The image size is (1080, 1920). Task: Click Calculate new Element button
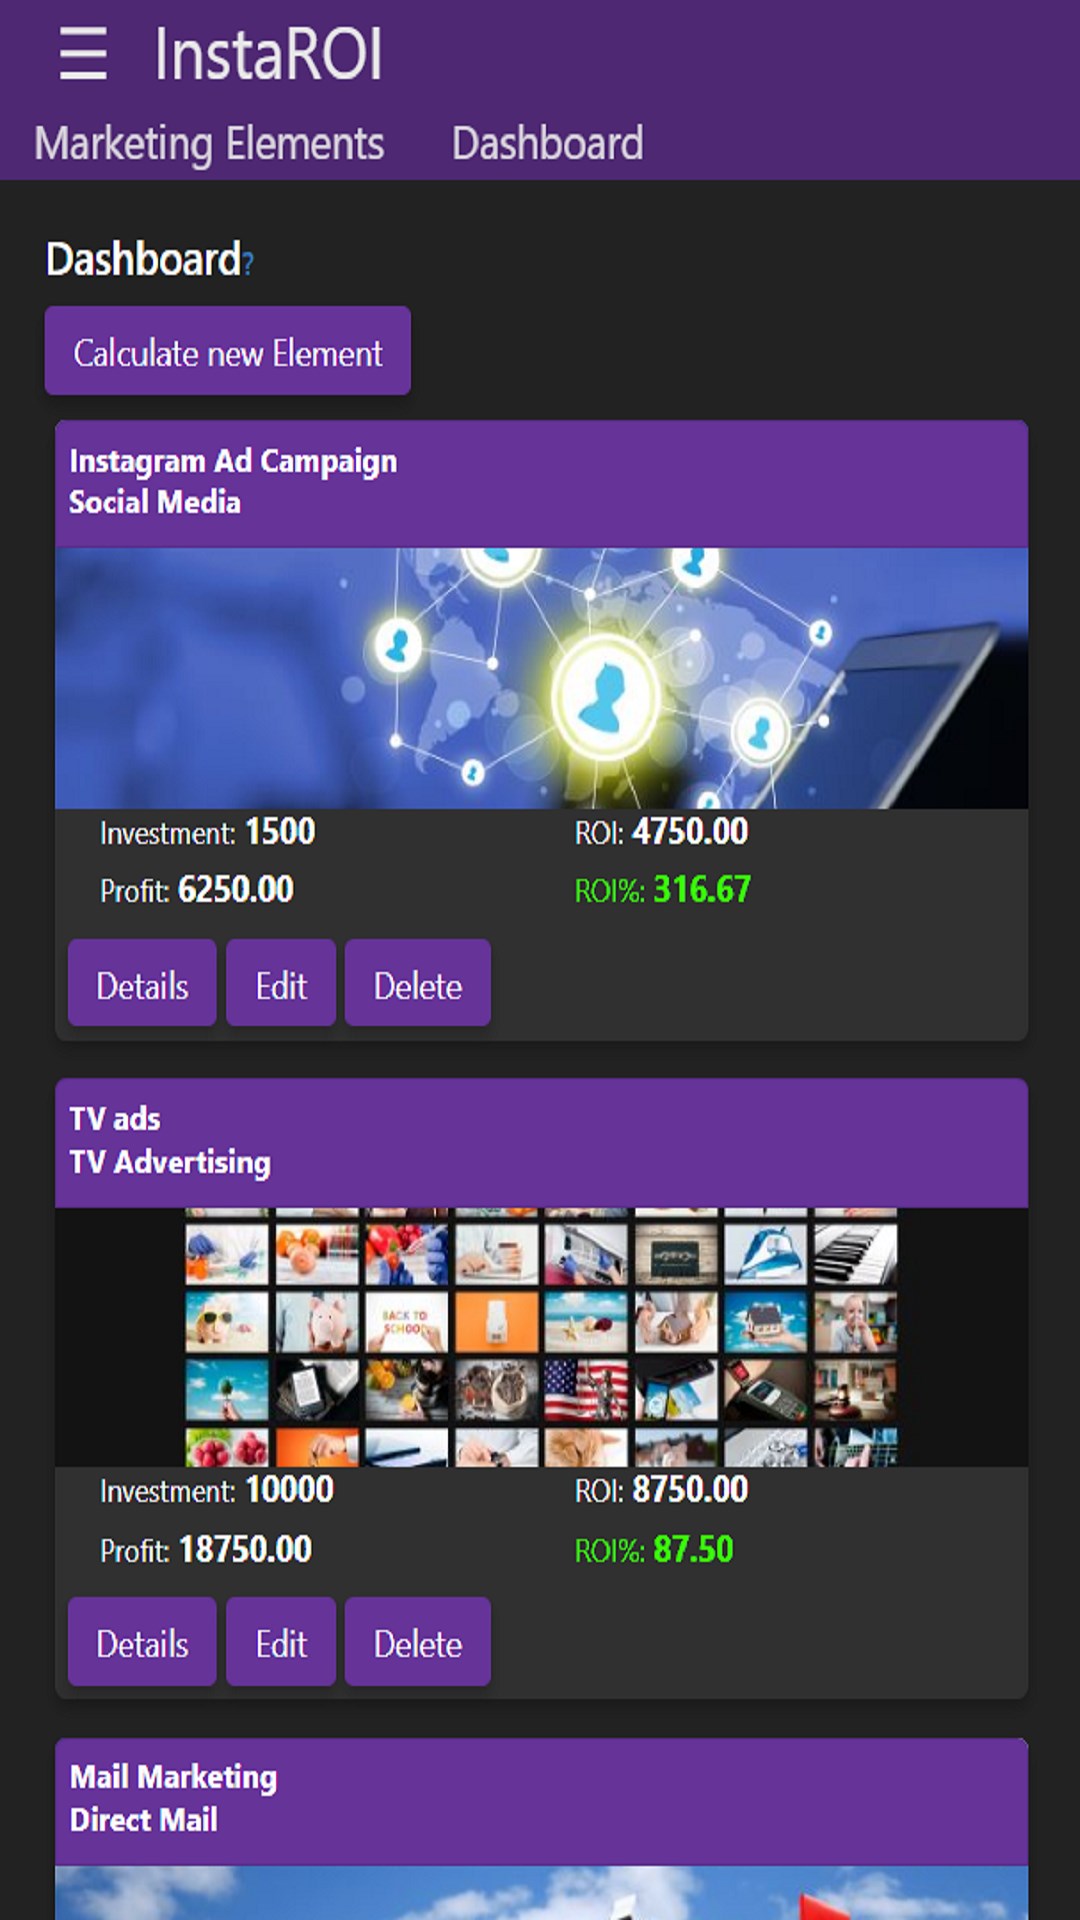pos(228,351)
